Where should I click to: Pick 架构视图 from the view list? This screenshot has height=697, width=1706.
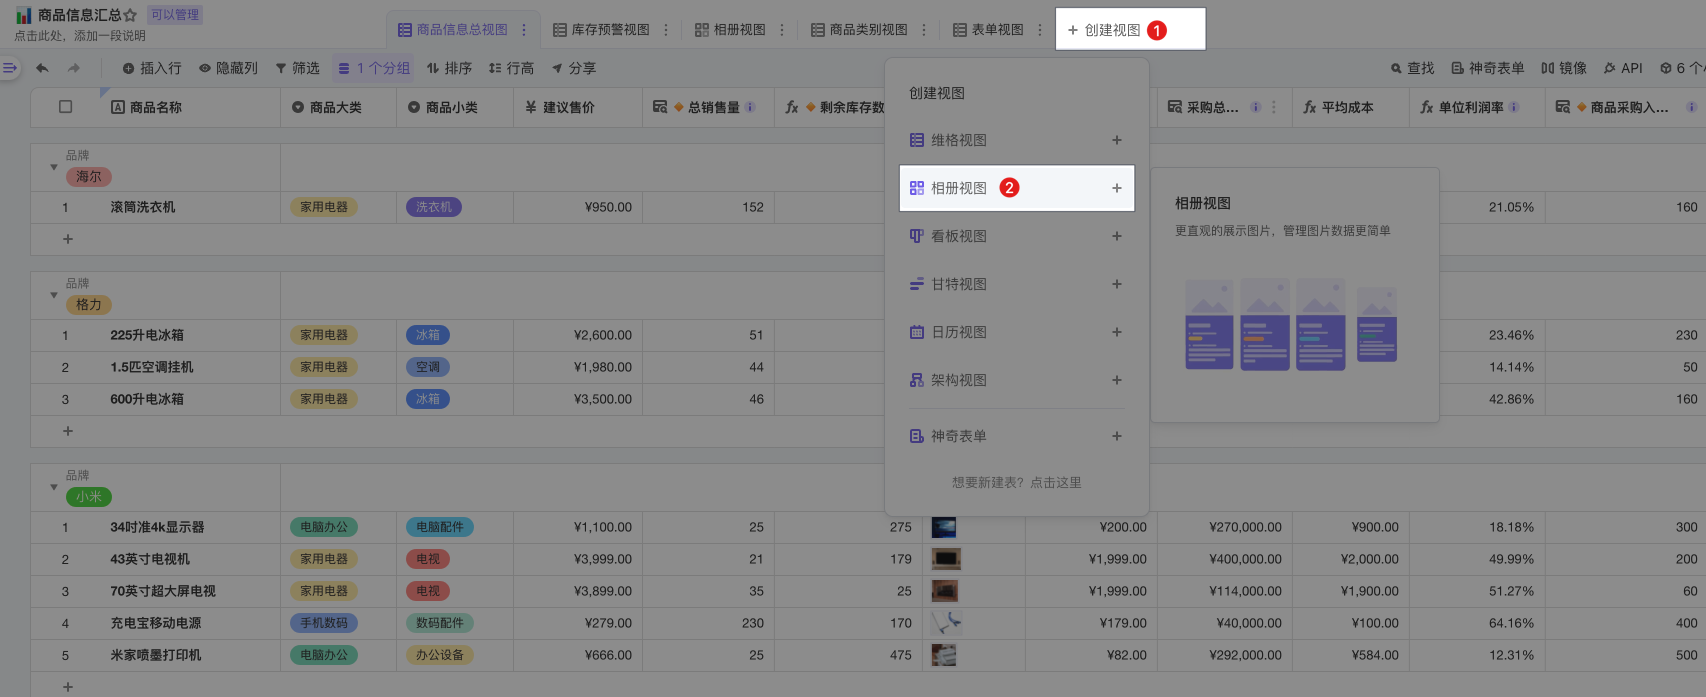point(1016,380)
